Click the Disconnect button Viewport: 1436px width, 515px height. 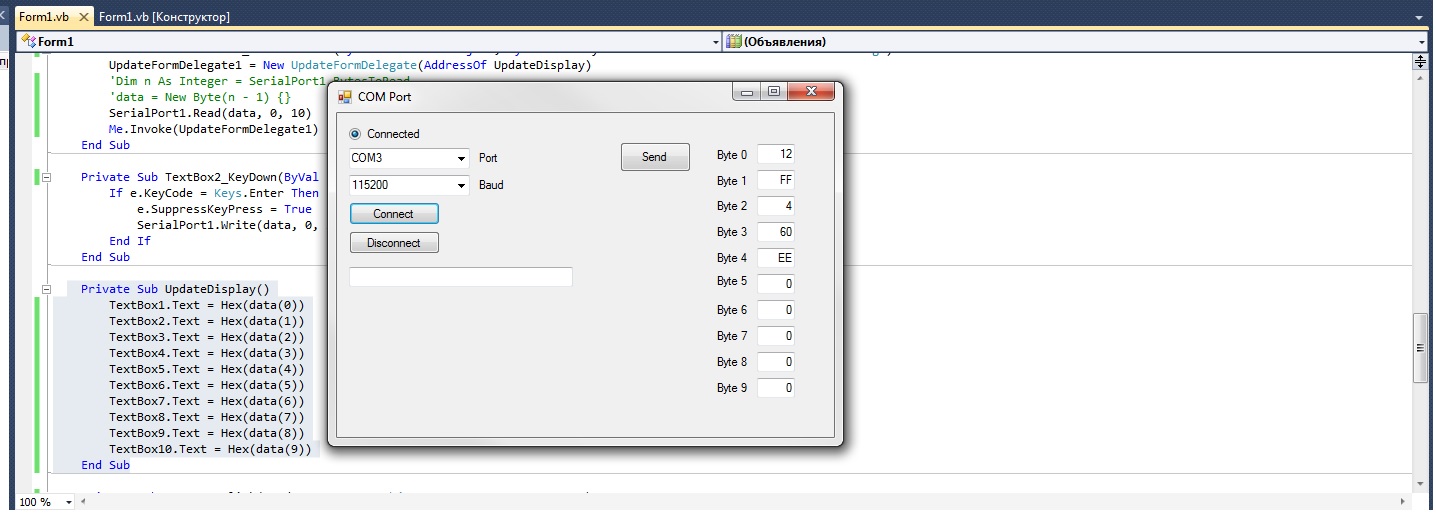point(394,243)
